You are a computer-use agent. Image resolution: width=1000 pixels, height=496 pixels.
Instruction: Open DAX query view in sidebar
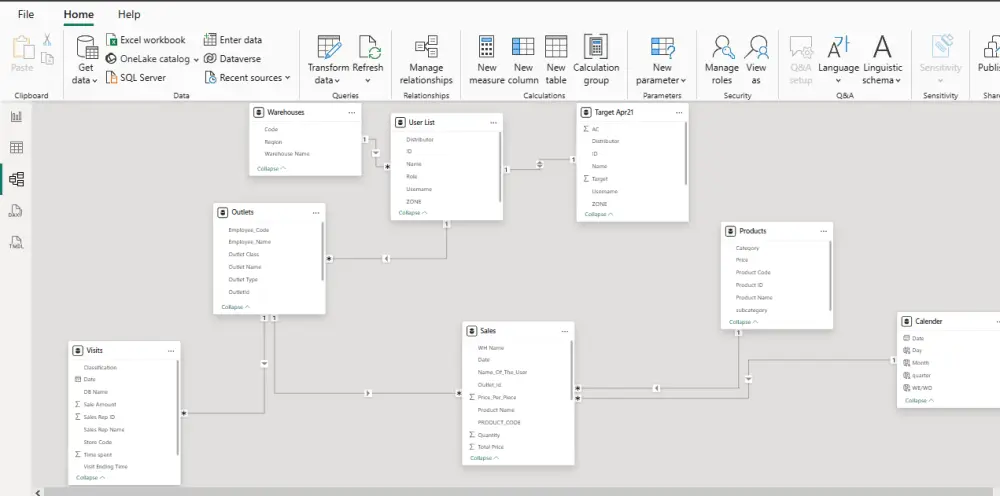click(16, 211)
